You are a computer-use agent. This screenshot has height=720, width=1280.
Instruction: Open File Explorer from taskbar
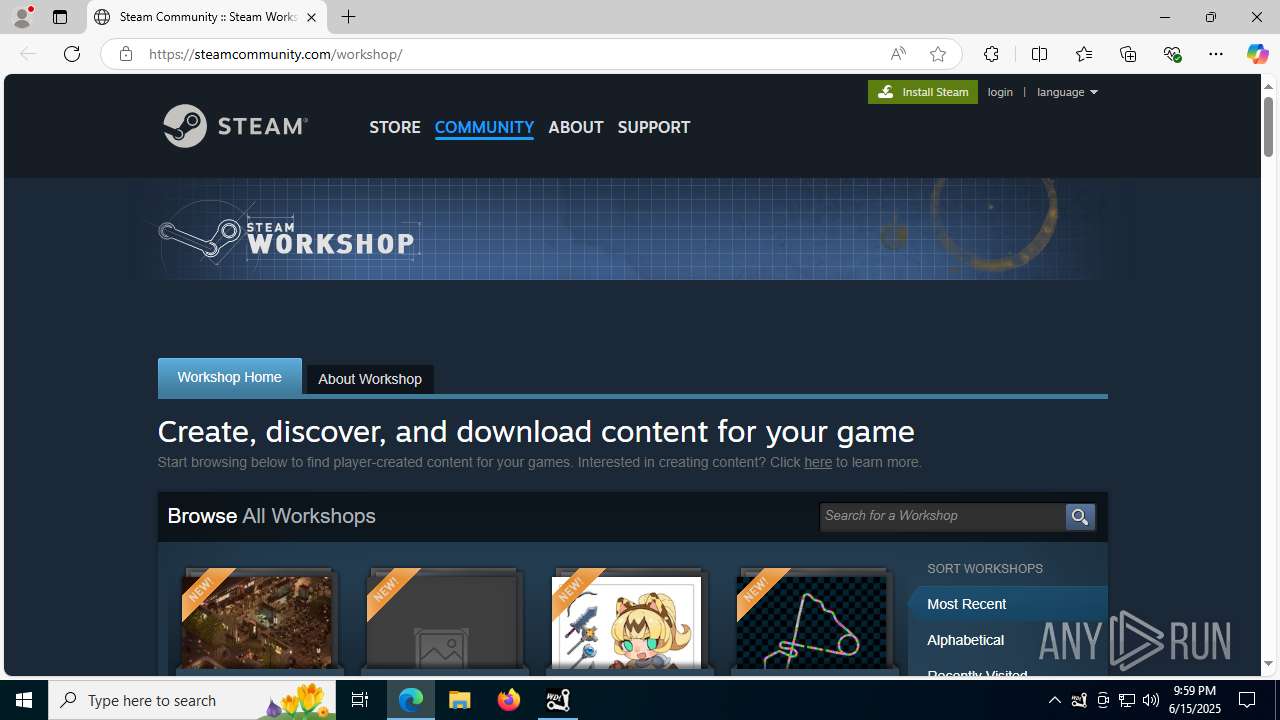coord(460,700)
